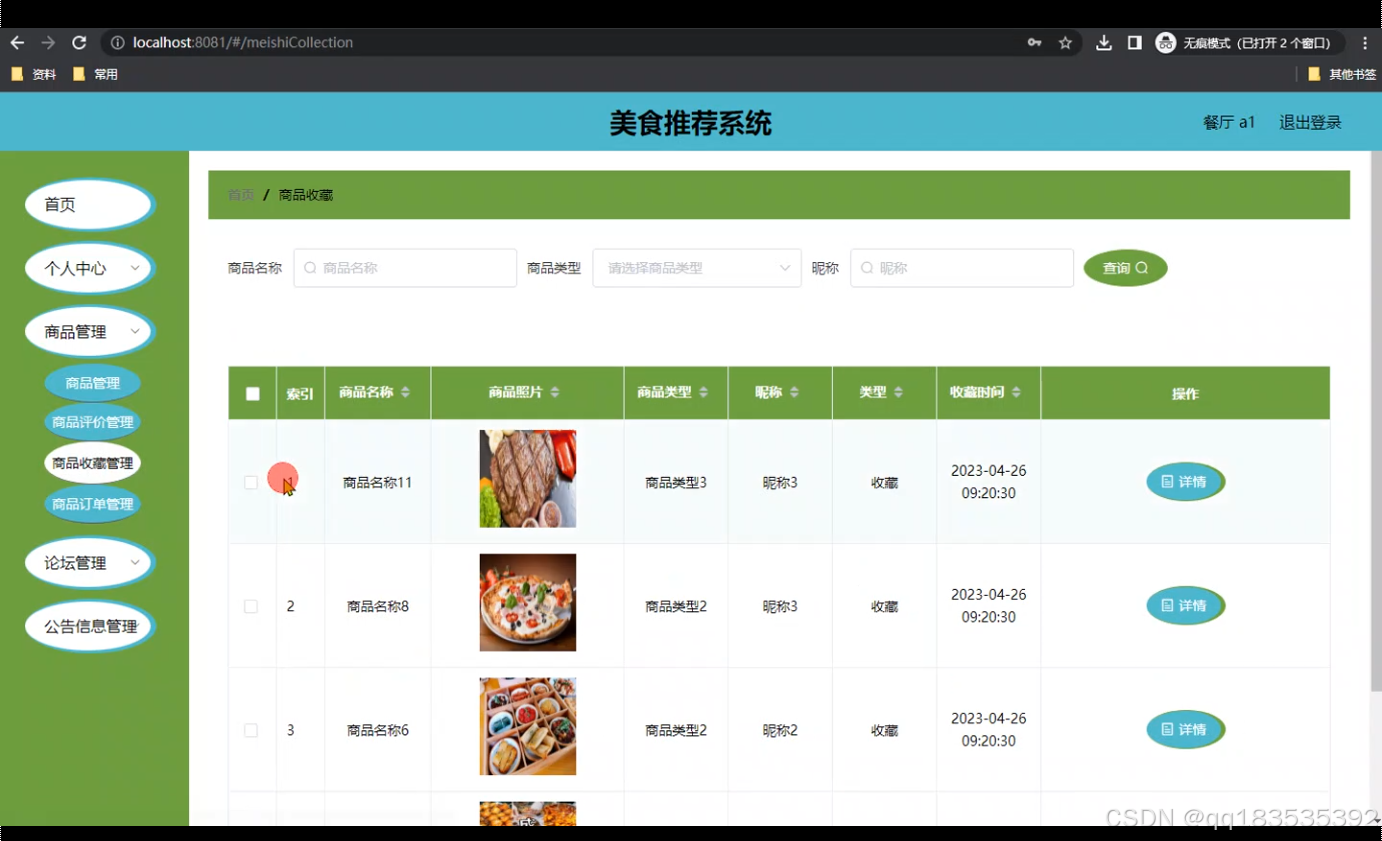Sort table by 商品类型 column
Screen dimensions: 1382x841
coord(704,393)
